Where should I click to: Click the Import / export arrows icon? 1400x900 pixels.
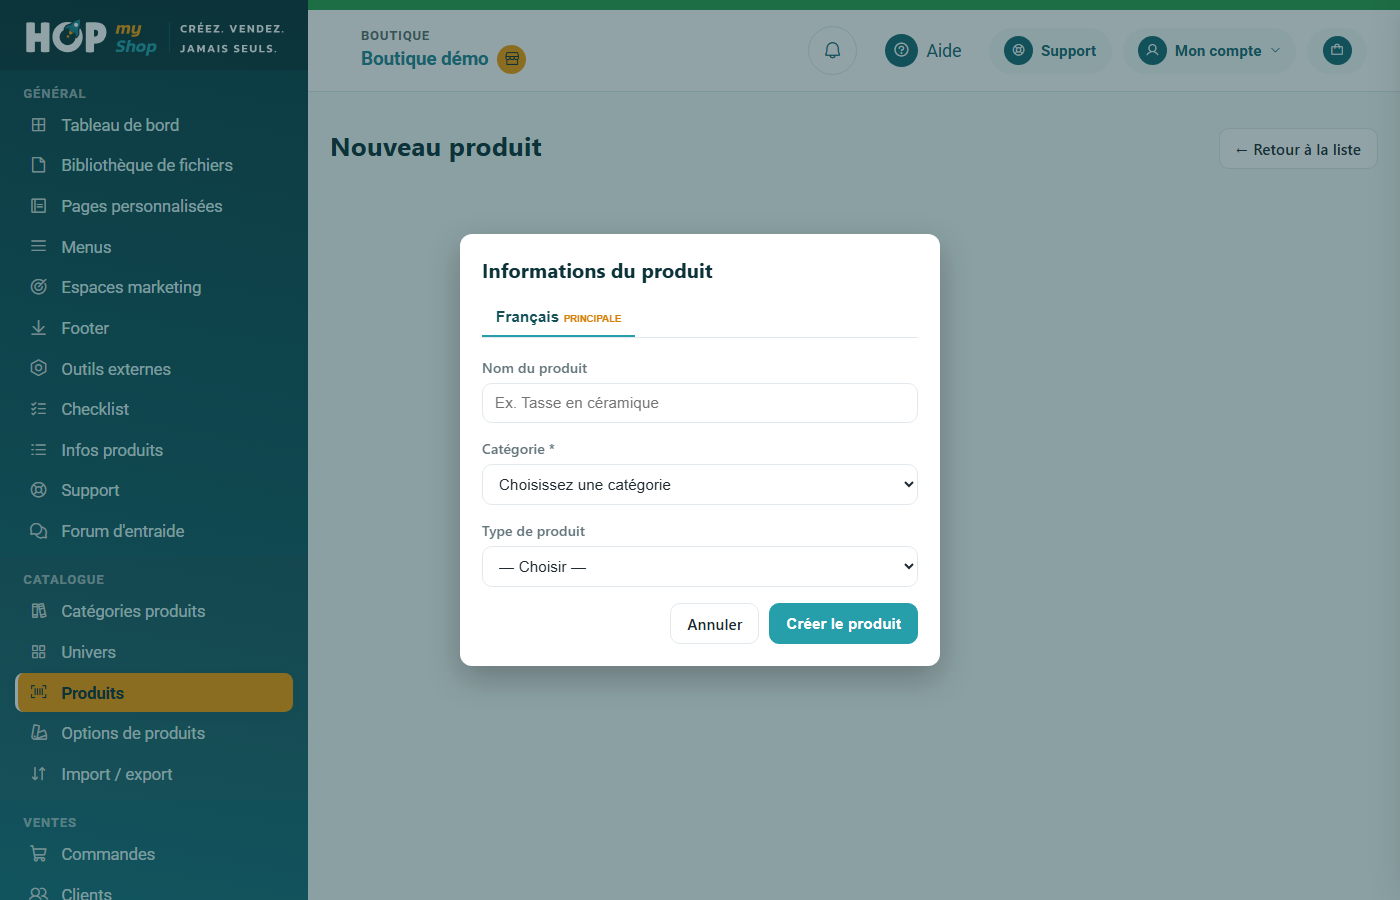pyautogui.click(x=39, y=774)
